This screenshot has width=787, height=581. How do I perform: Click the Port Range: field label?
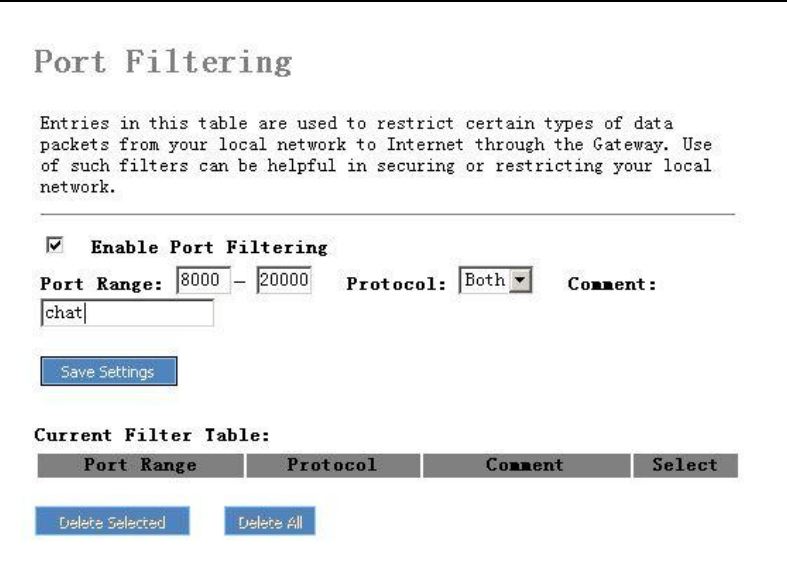tap(100, 284)
